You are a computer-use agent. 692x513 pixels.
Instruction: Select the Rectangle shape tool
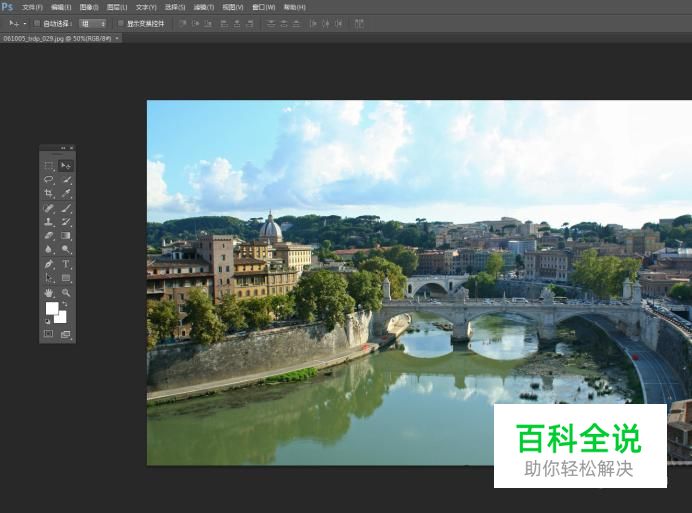66,278
